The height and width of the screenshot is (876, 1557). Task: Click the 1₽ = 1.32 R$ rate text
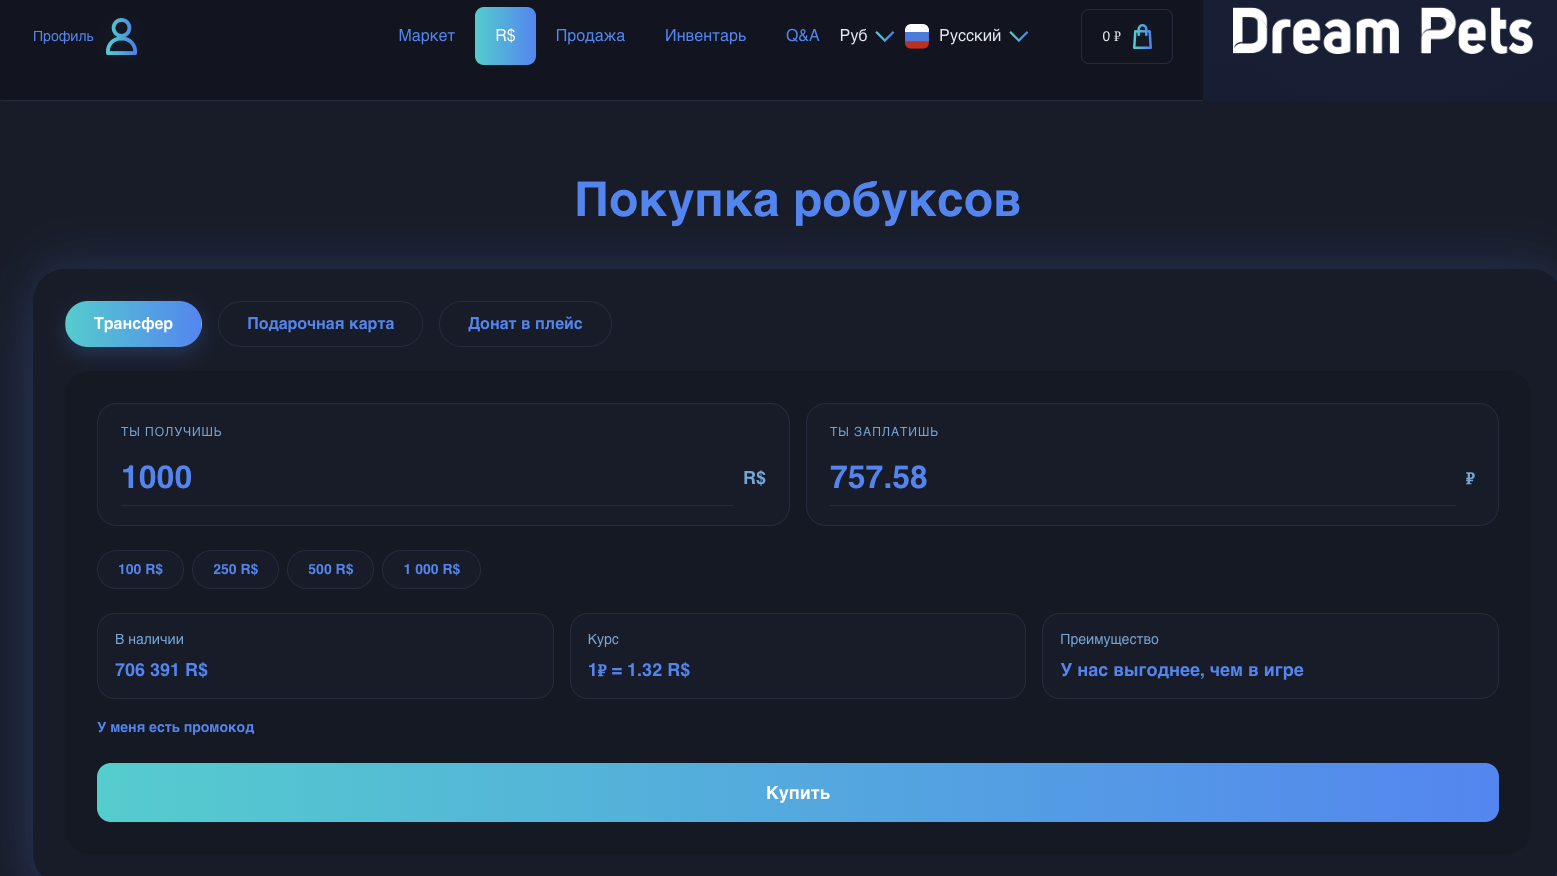click(639, 670)
